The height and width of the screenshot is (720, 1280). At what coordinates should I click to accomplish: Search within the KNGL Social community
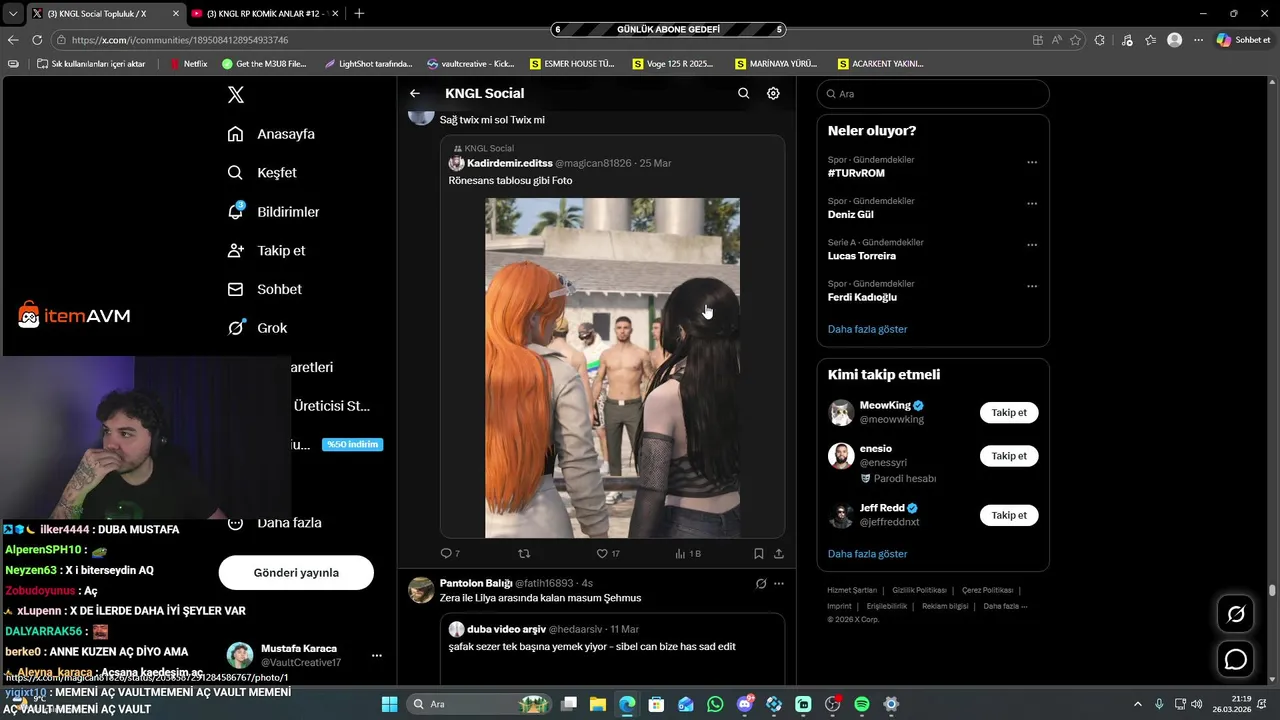[743, 93]
